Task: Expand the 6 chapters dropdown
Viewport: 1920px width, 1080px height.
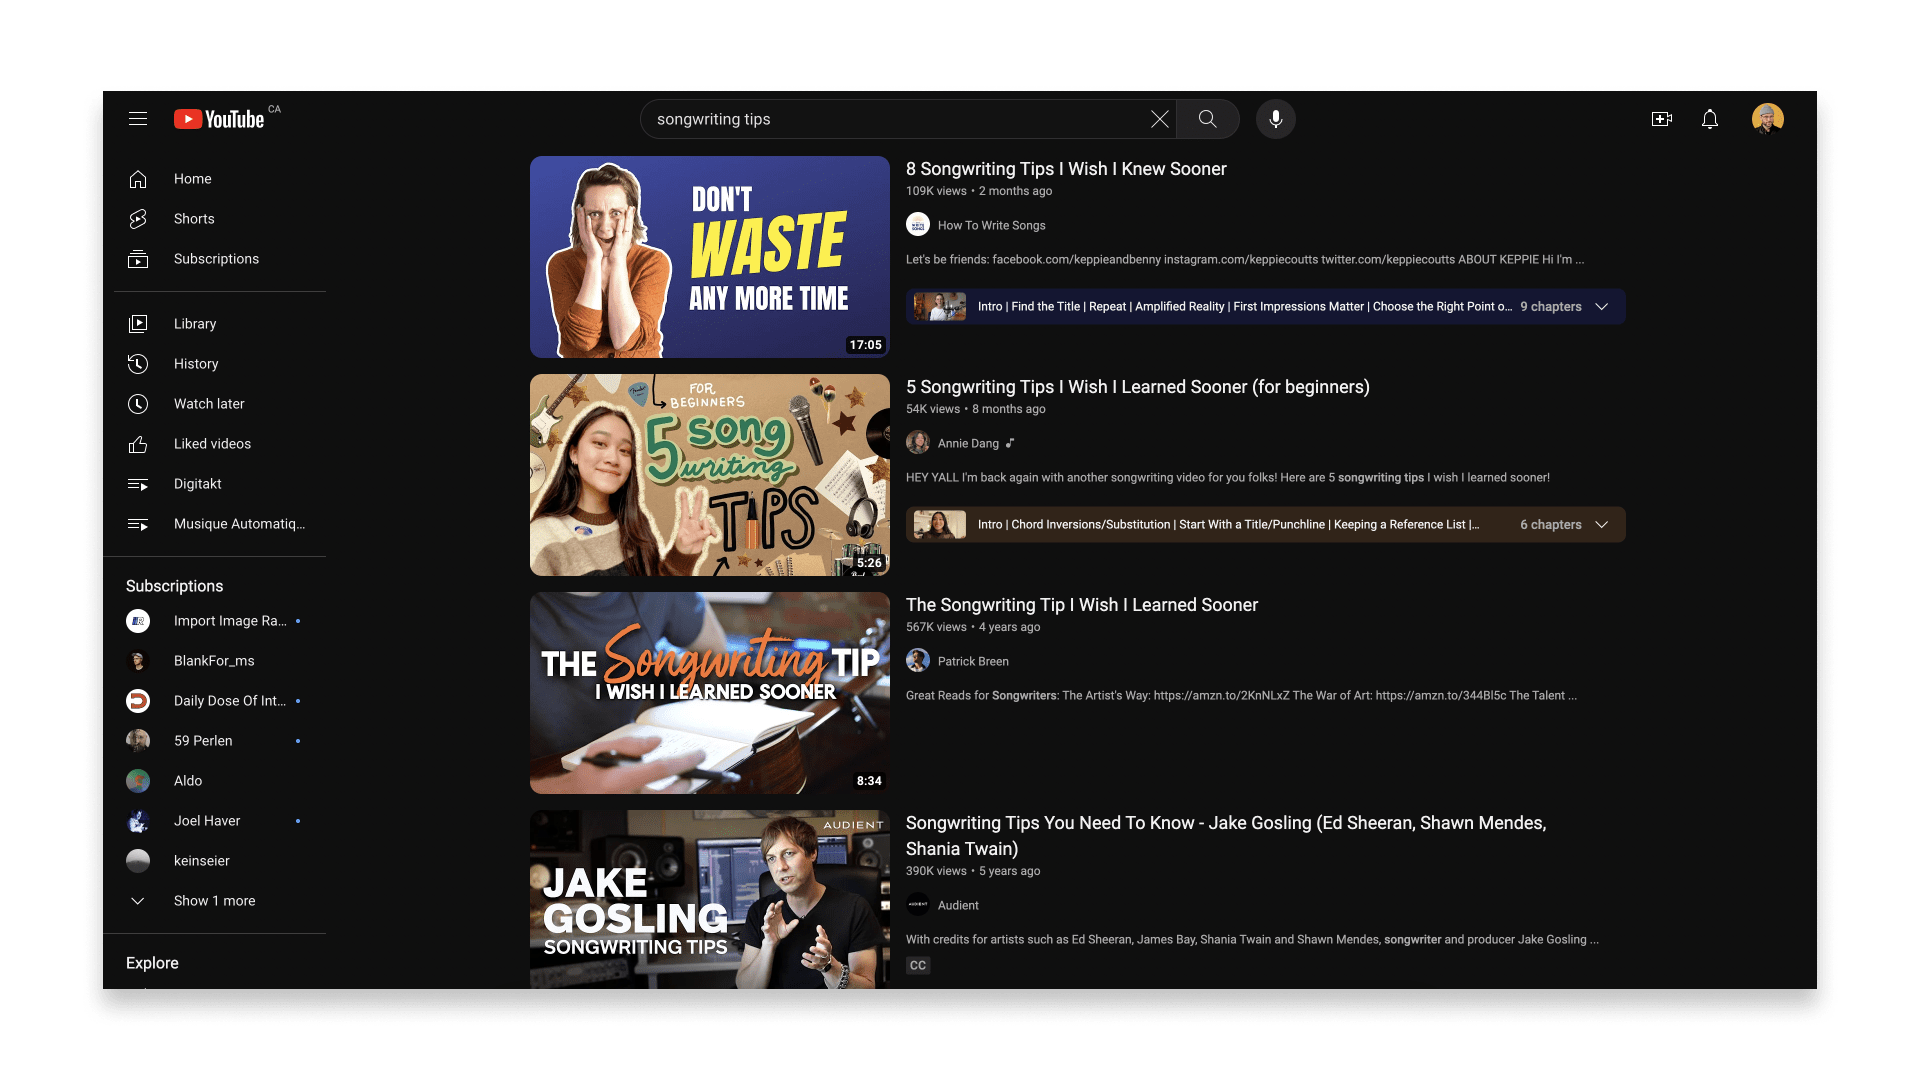Action: pyautogui.click(x=1601, y=525)
